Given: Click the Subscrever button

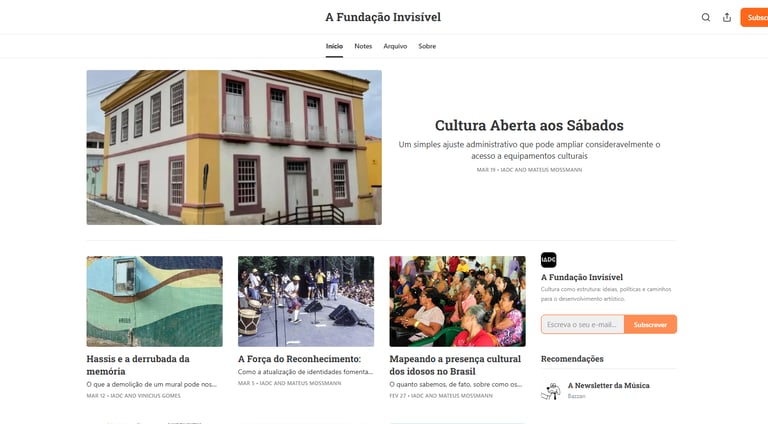Looking at the screenshot, I should point(650,325).
